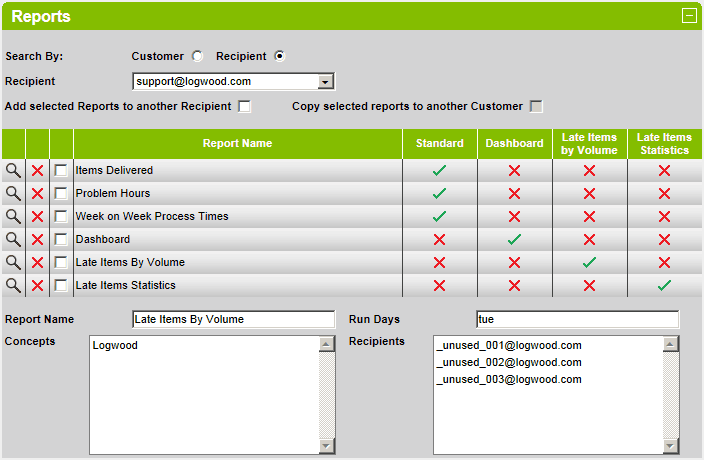The image size is (704, 460).
Task: Select _unused_002@logwood.com in Recipients list
Action: pos(509,362)
